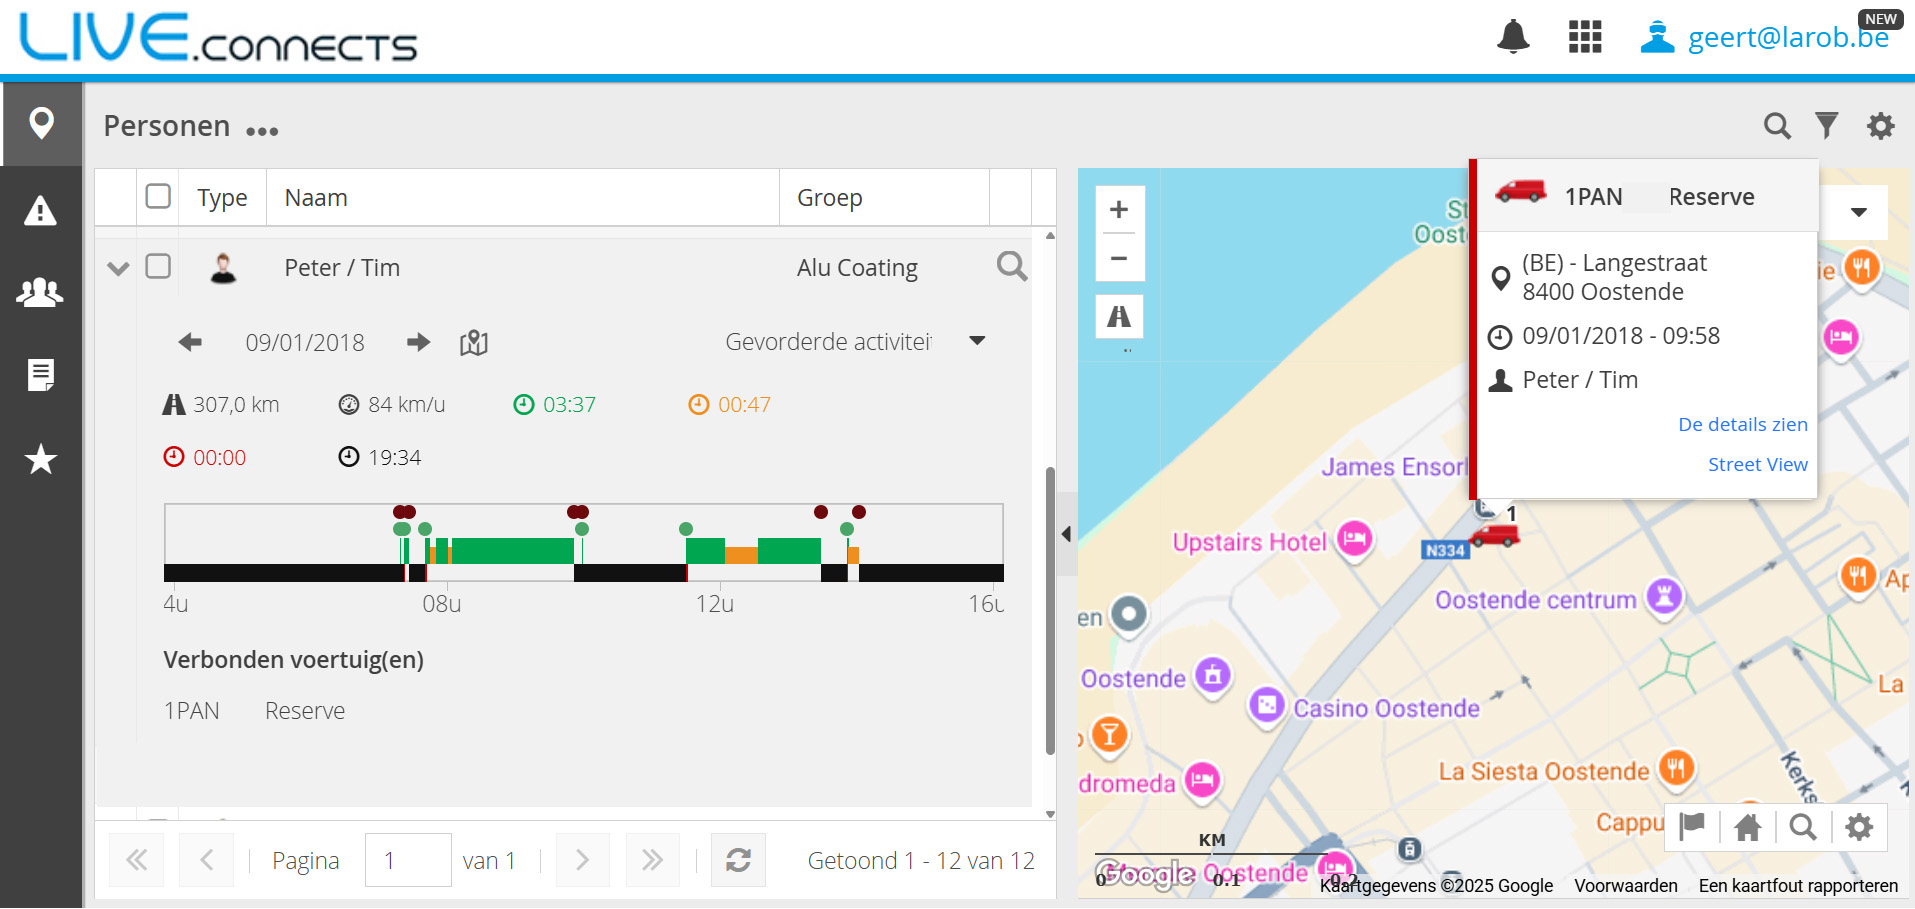
Task: Open the favorites star sidebar icon
Action: tap(41, 459)
